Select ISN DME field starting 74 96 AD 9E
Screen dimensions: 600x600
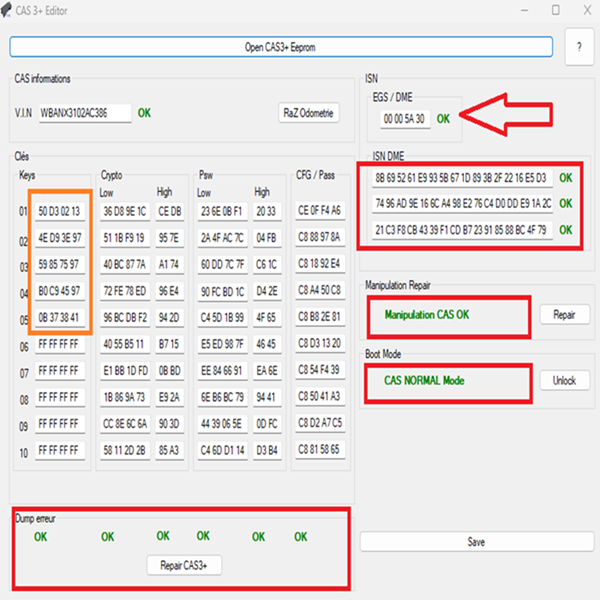click(x=462, y=204)
